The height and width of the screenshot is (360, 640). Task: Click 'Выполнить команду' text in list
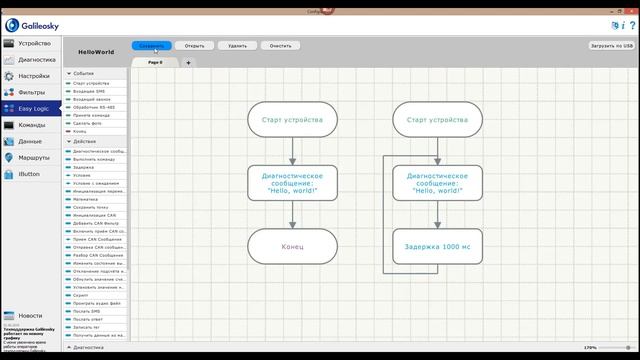pyautogui.click(x=94, y=160)
